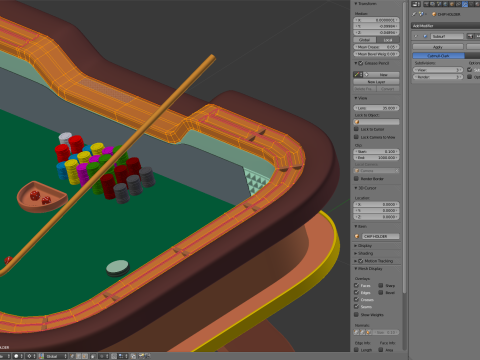Collapse the Mesh Display panel

(356, 269)
